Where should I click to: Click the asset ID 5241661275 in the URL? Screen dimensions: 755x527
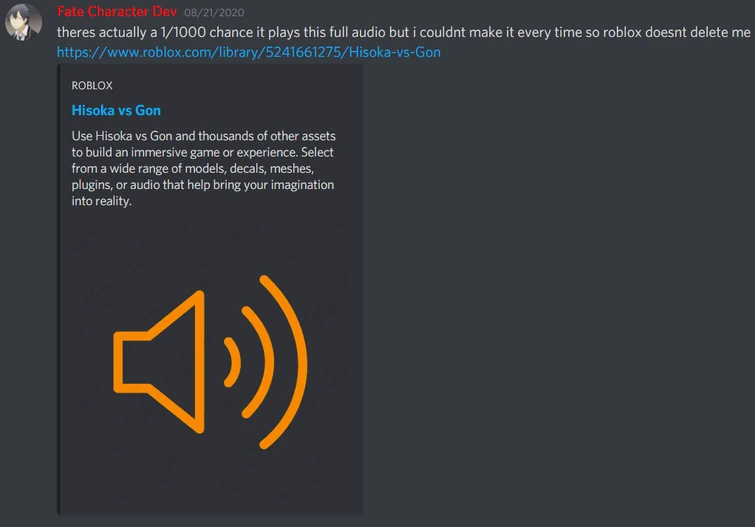click(303, 52)
